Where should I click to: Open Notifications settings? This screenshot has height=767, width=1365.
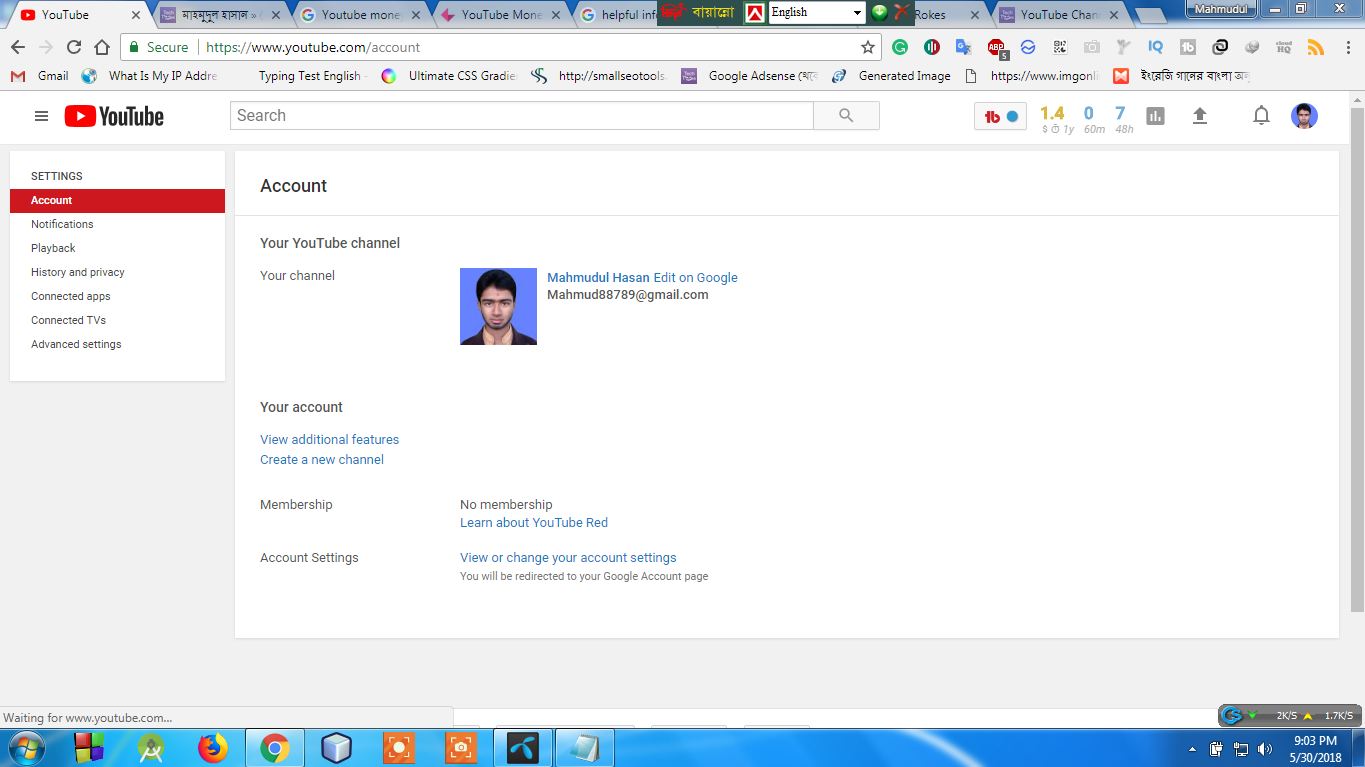[x=62, y=224]
